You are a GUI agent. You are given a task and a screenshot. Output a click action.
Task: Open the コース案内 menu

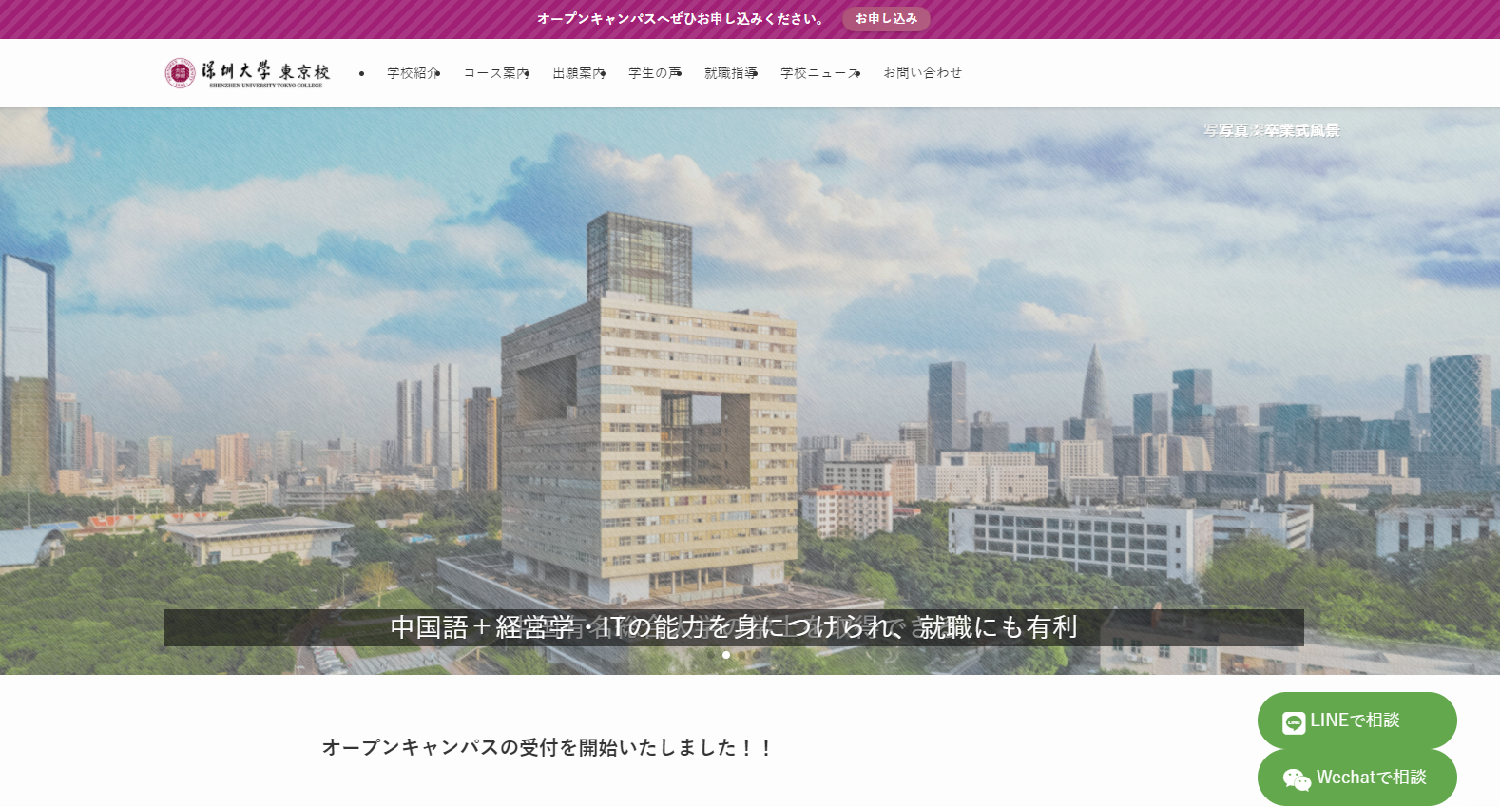[495, 73]
